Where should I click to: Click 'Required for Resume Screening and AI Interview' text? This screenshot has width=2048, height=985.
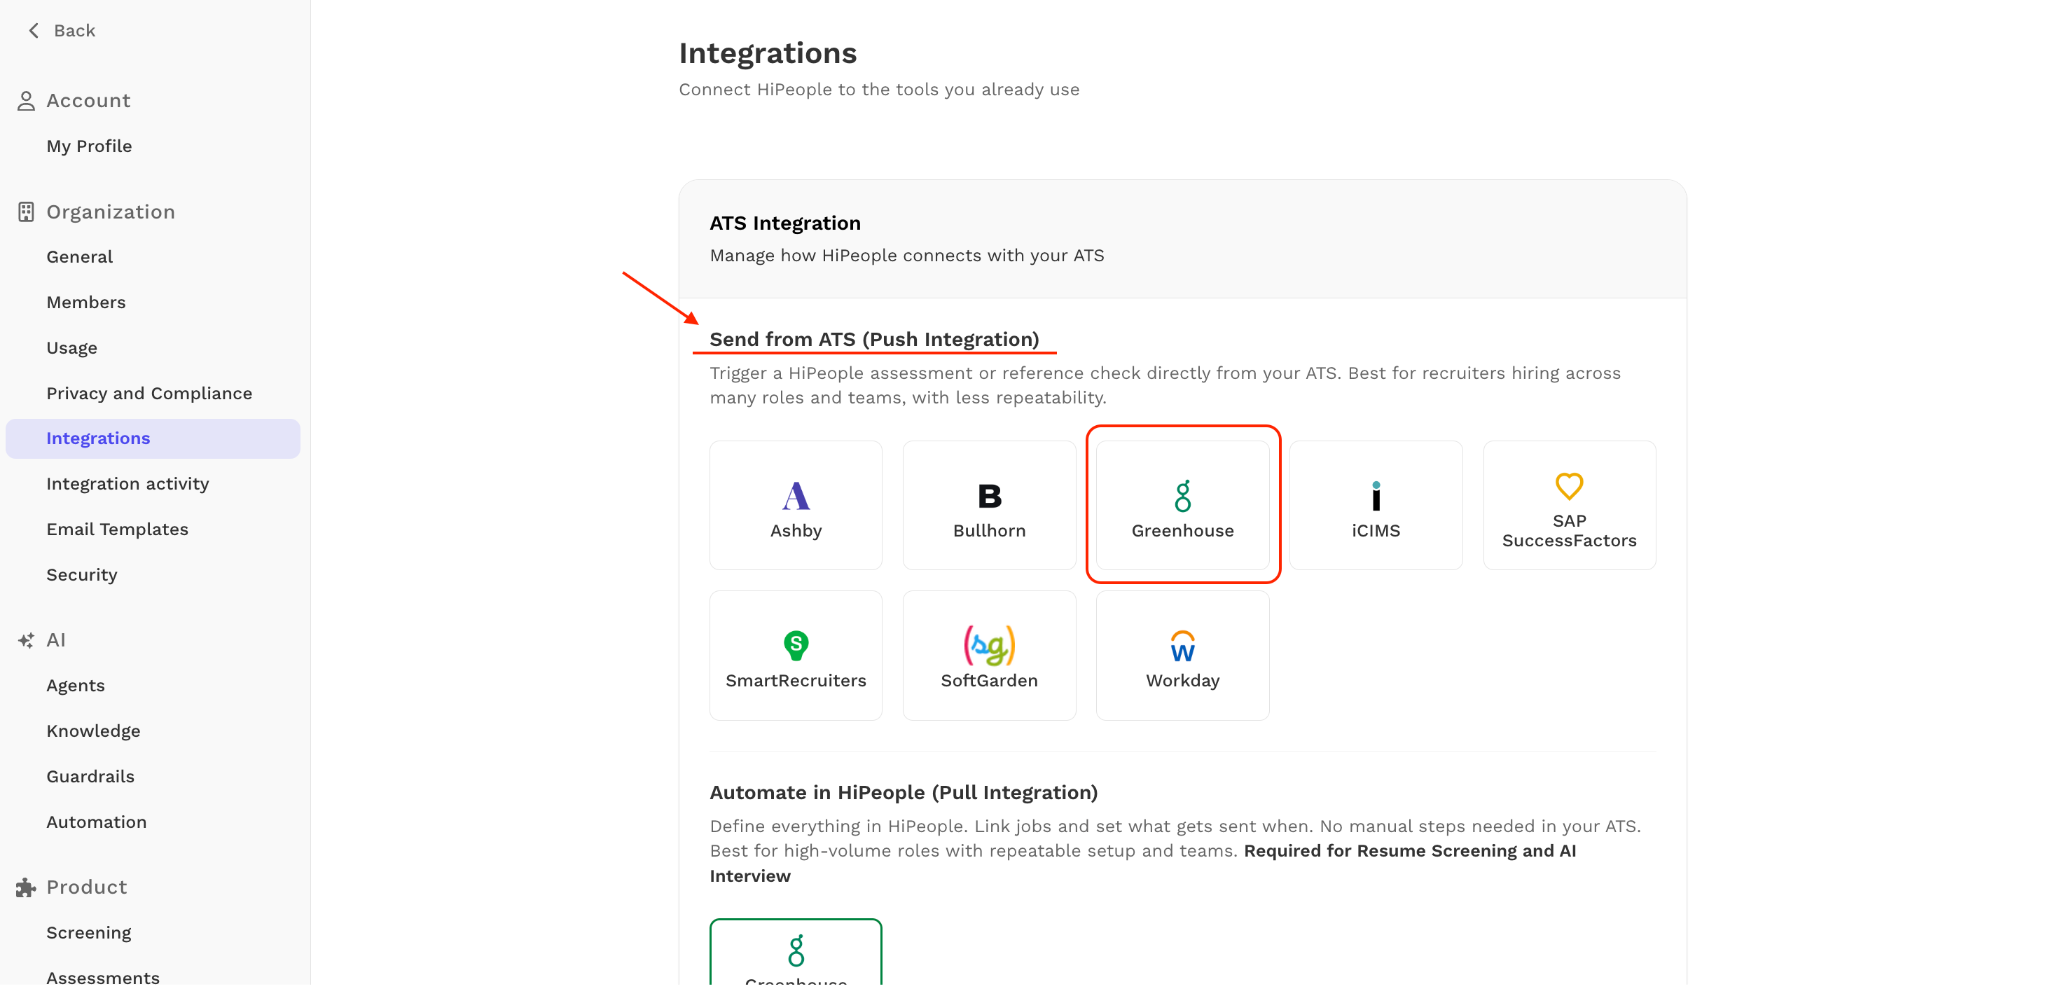[1143, 863]
